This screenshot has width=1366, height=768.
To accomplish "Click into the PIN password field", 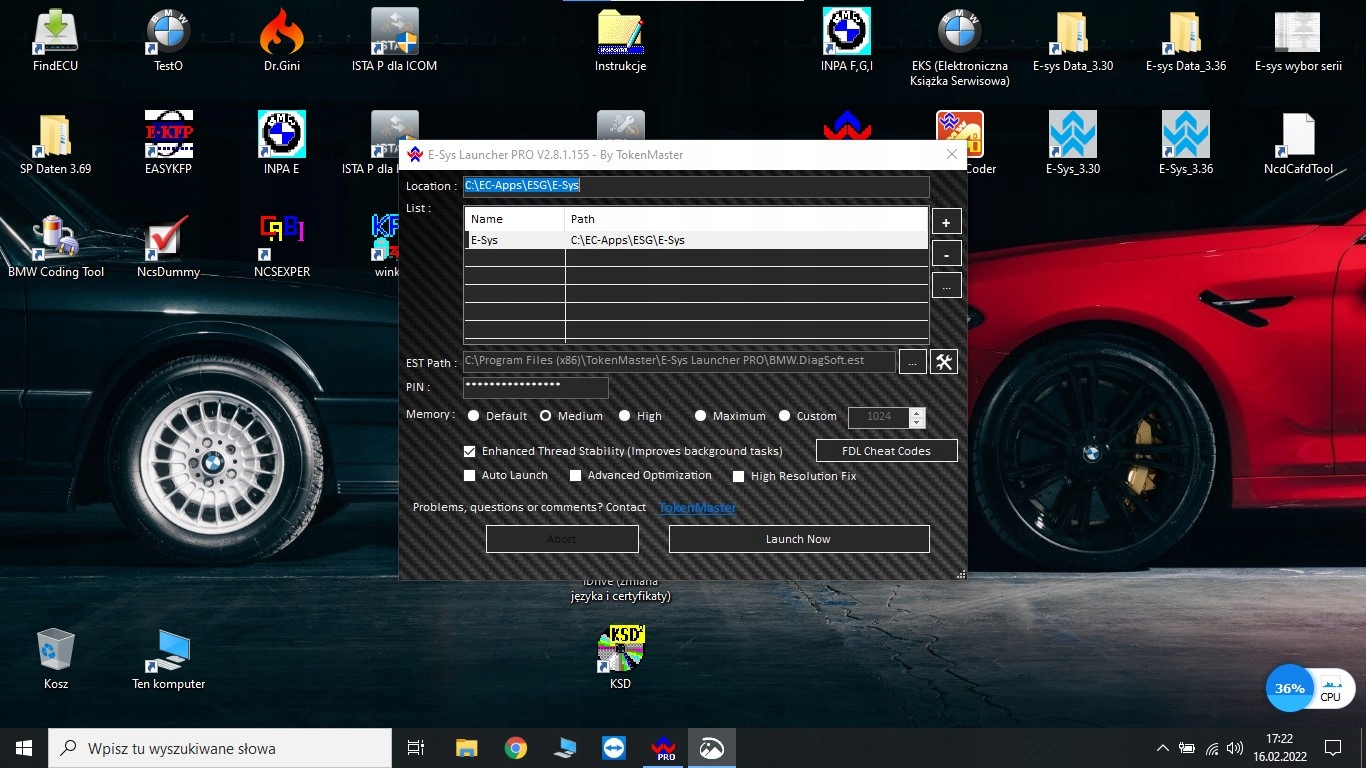I will click(535, 387).
